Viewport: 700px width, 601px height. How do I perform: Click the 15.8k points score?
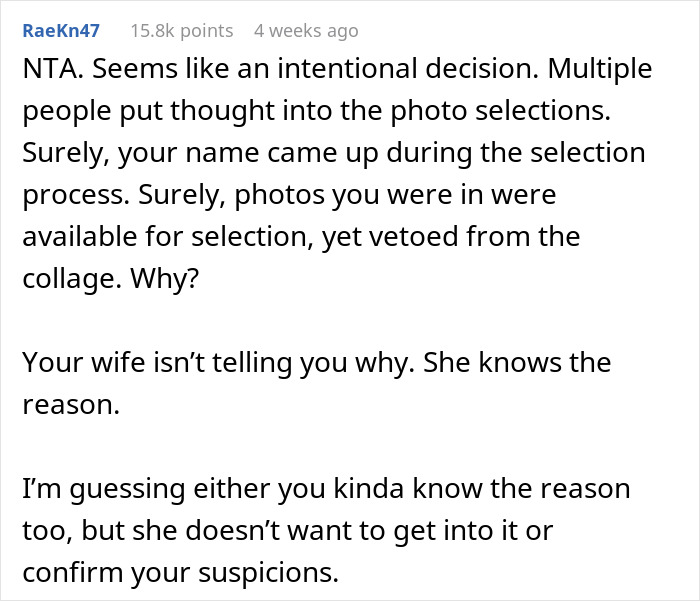point(181,31)
